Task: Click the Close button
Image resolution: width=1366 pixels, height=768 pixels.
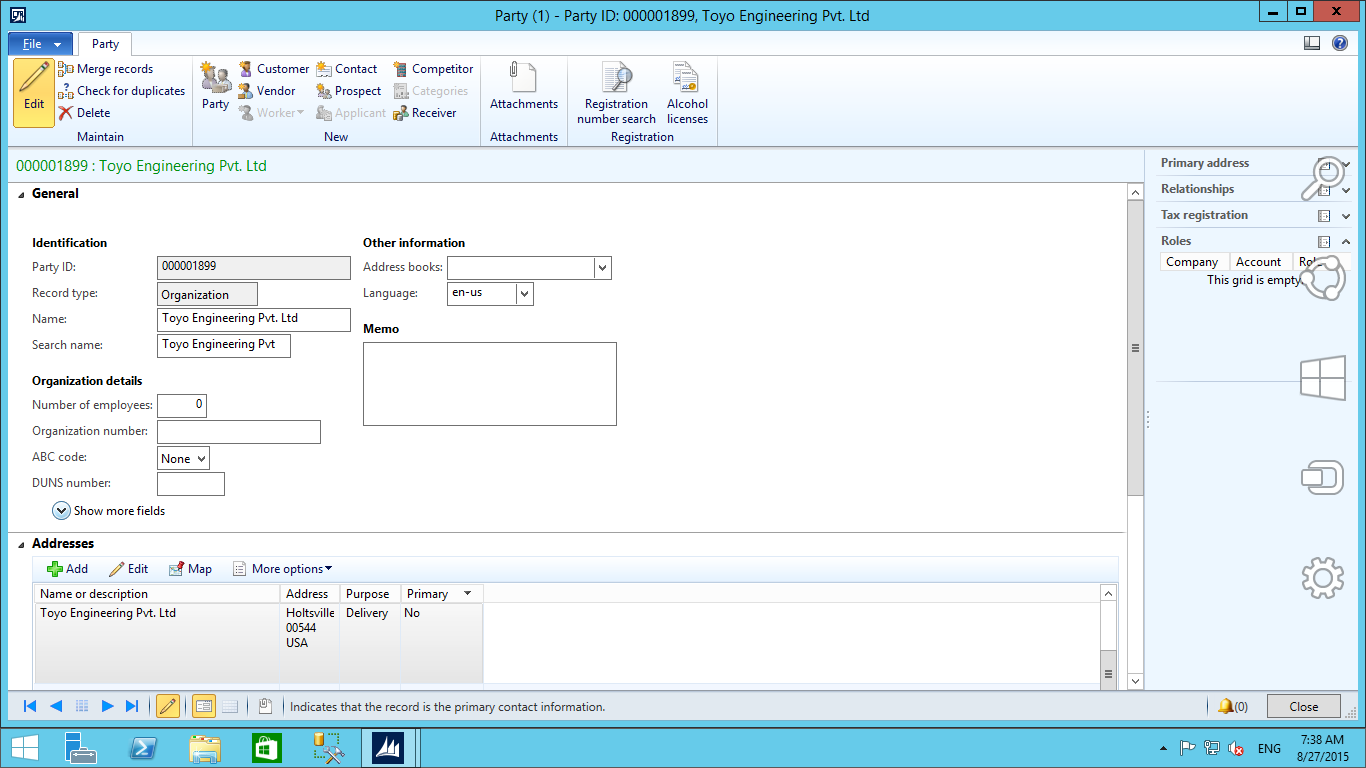Action: pyautogui.click(x=1304, y=706)
